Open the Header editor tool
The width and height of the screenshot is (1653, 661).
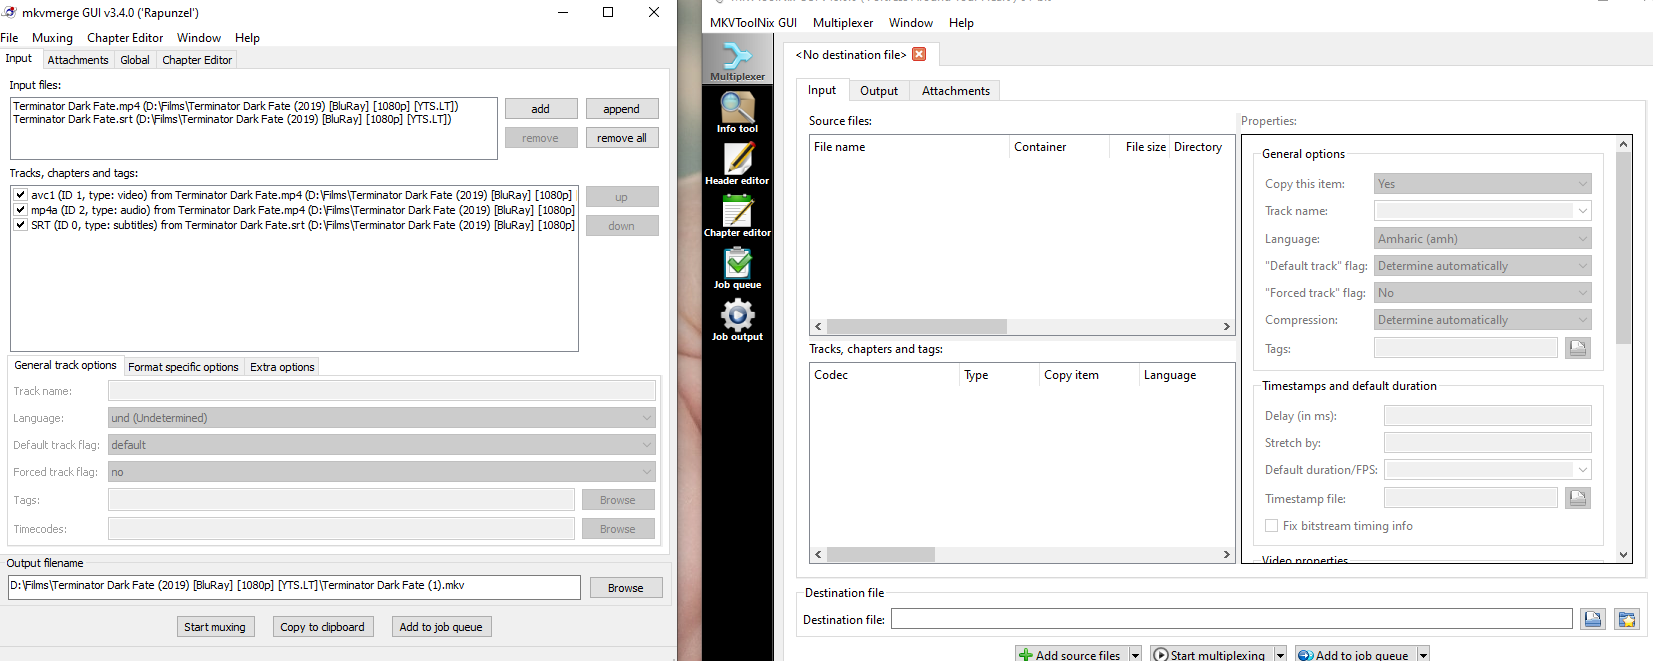[737, 164]
